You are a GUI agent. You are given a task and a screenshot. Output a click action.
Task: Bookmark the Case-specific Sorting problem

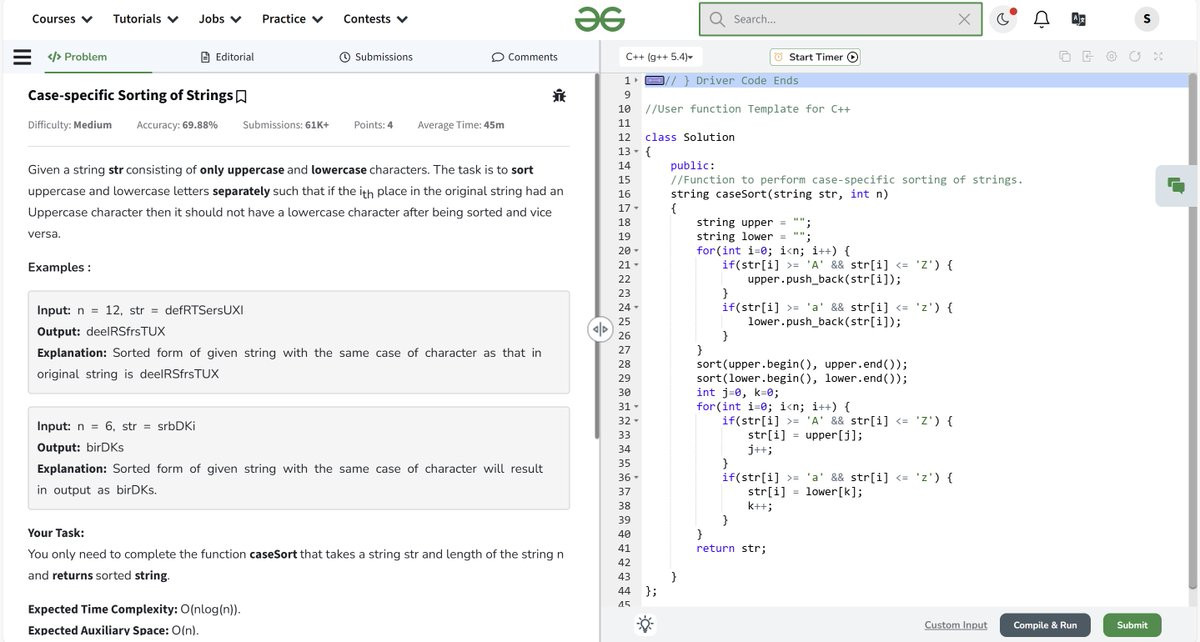click(x=240, y=97)
